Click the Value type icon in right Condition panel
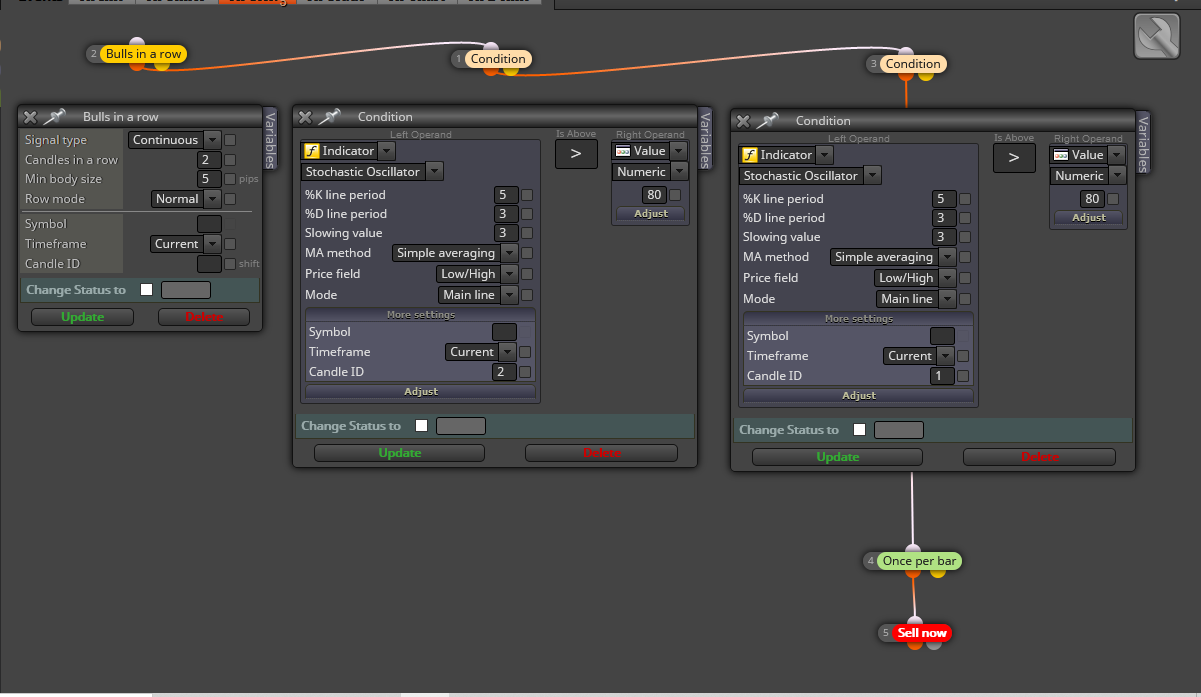The height and width of the screenshot is (697, 1201). coord(1061,155)
